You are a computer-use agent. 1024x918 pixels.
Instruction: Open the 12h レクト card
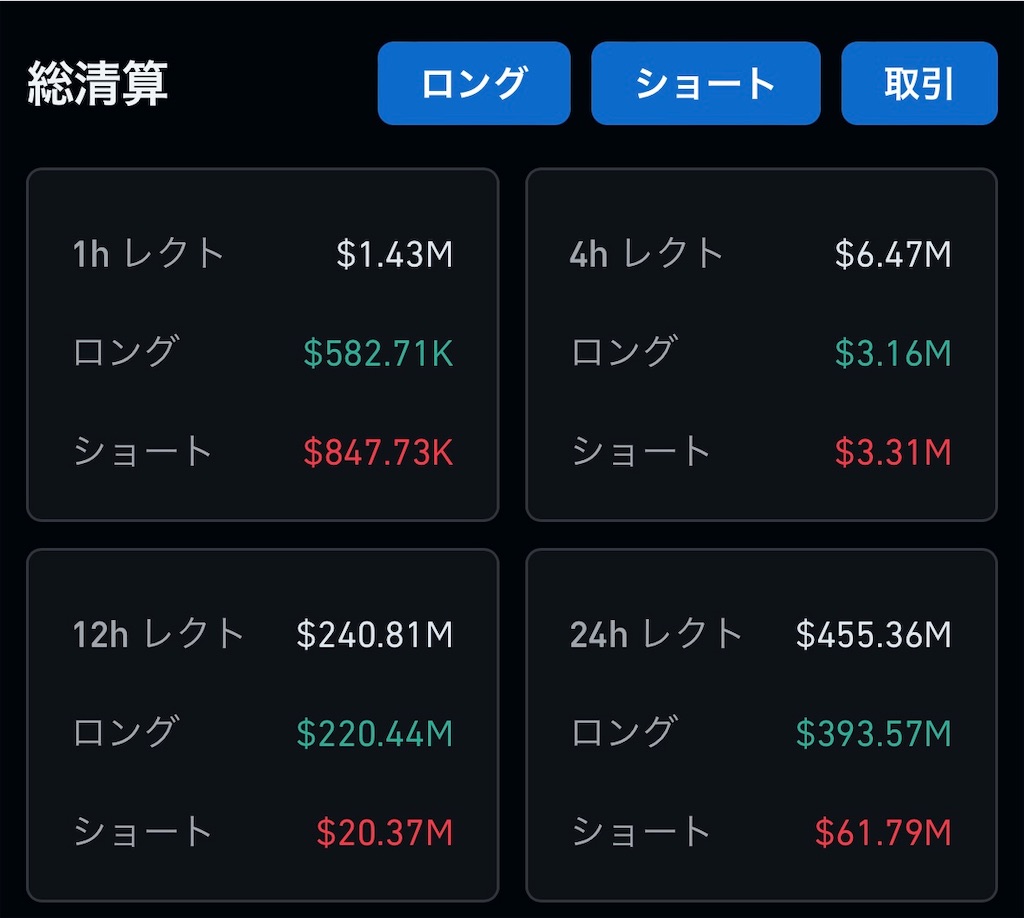[x=263, y=725]
